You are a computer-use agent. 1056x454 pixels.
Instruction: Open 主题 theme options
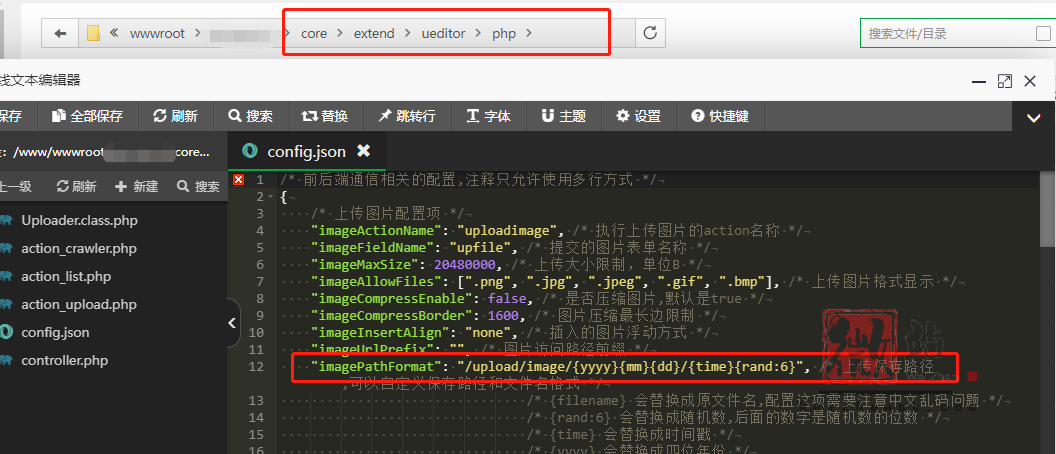tap(563, 117)
